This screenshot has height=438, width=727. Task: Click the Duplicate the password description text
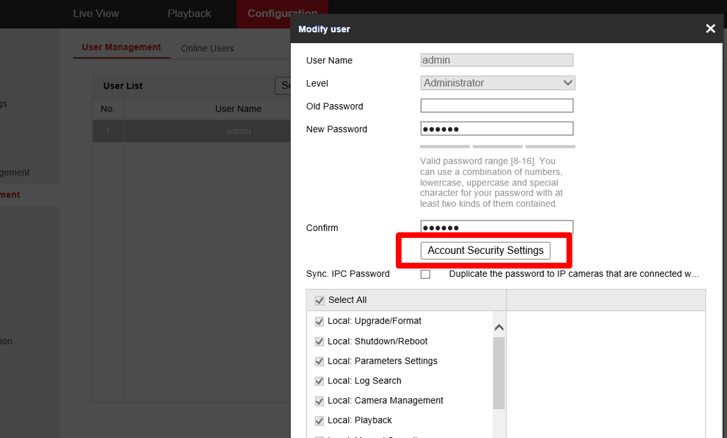point(574,274)
